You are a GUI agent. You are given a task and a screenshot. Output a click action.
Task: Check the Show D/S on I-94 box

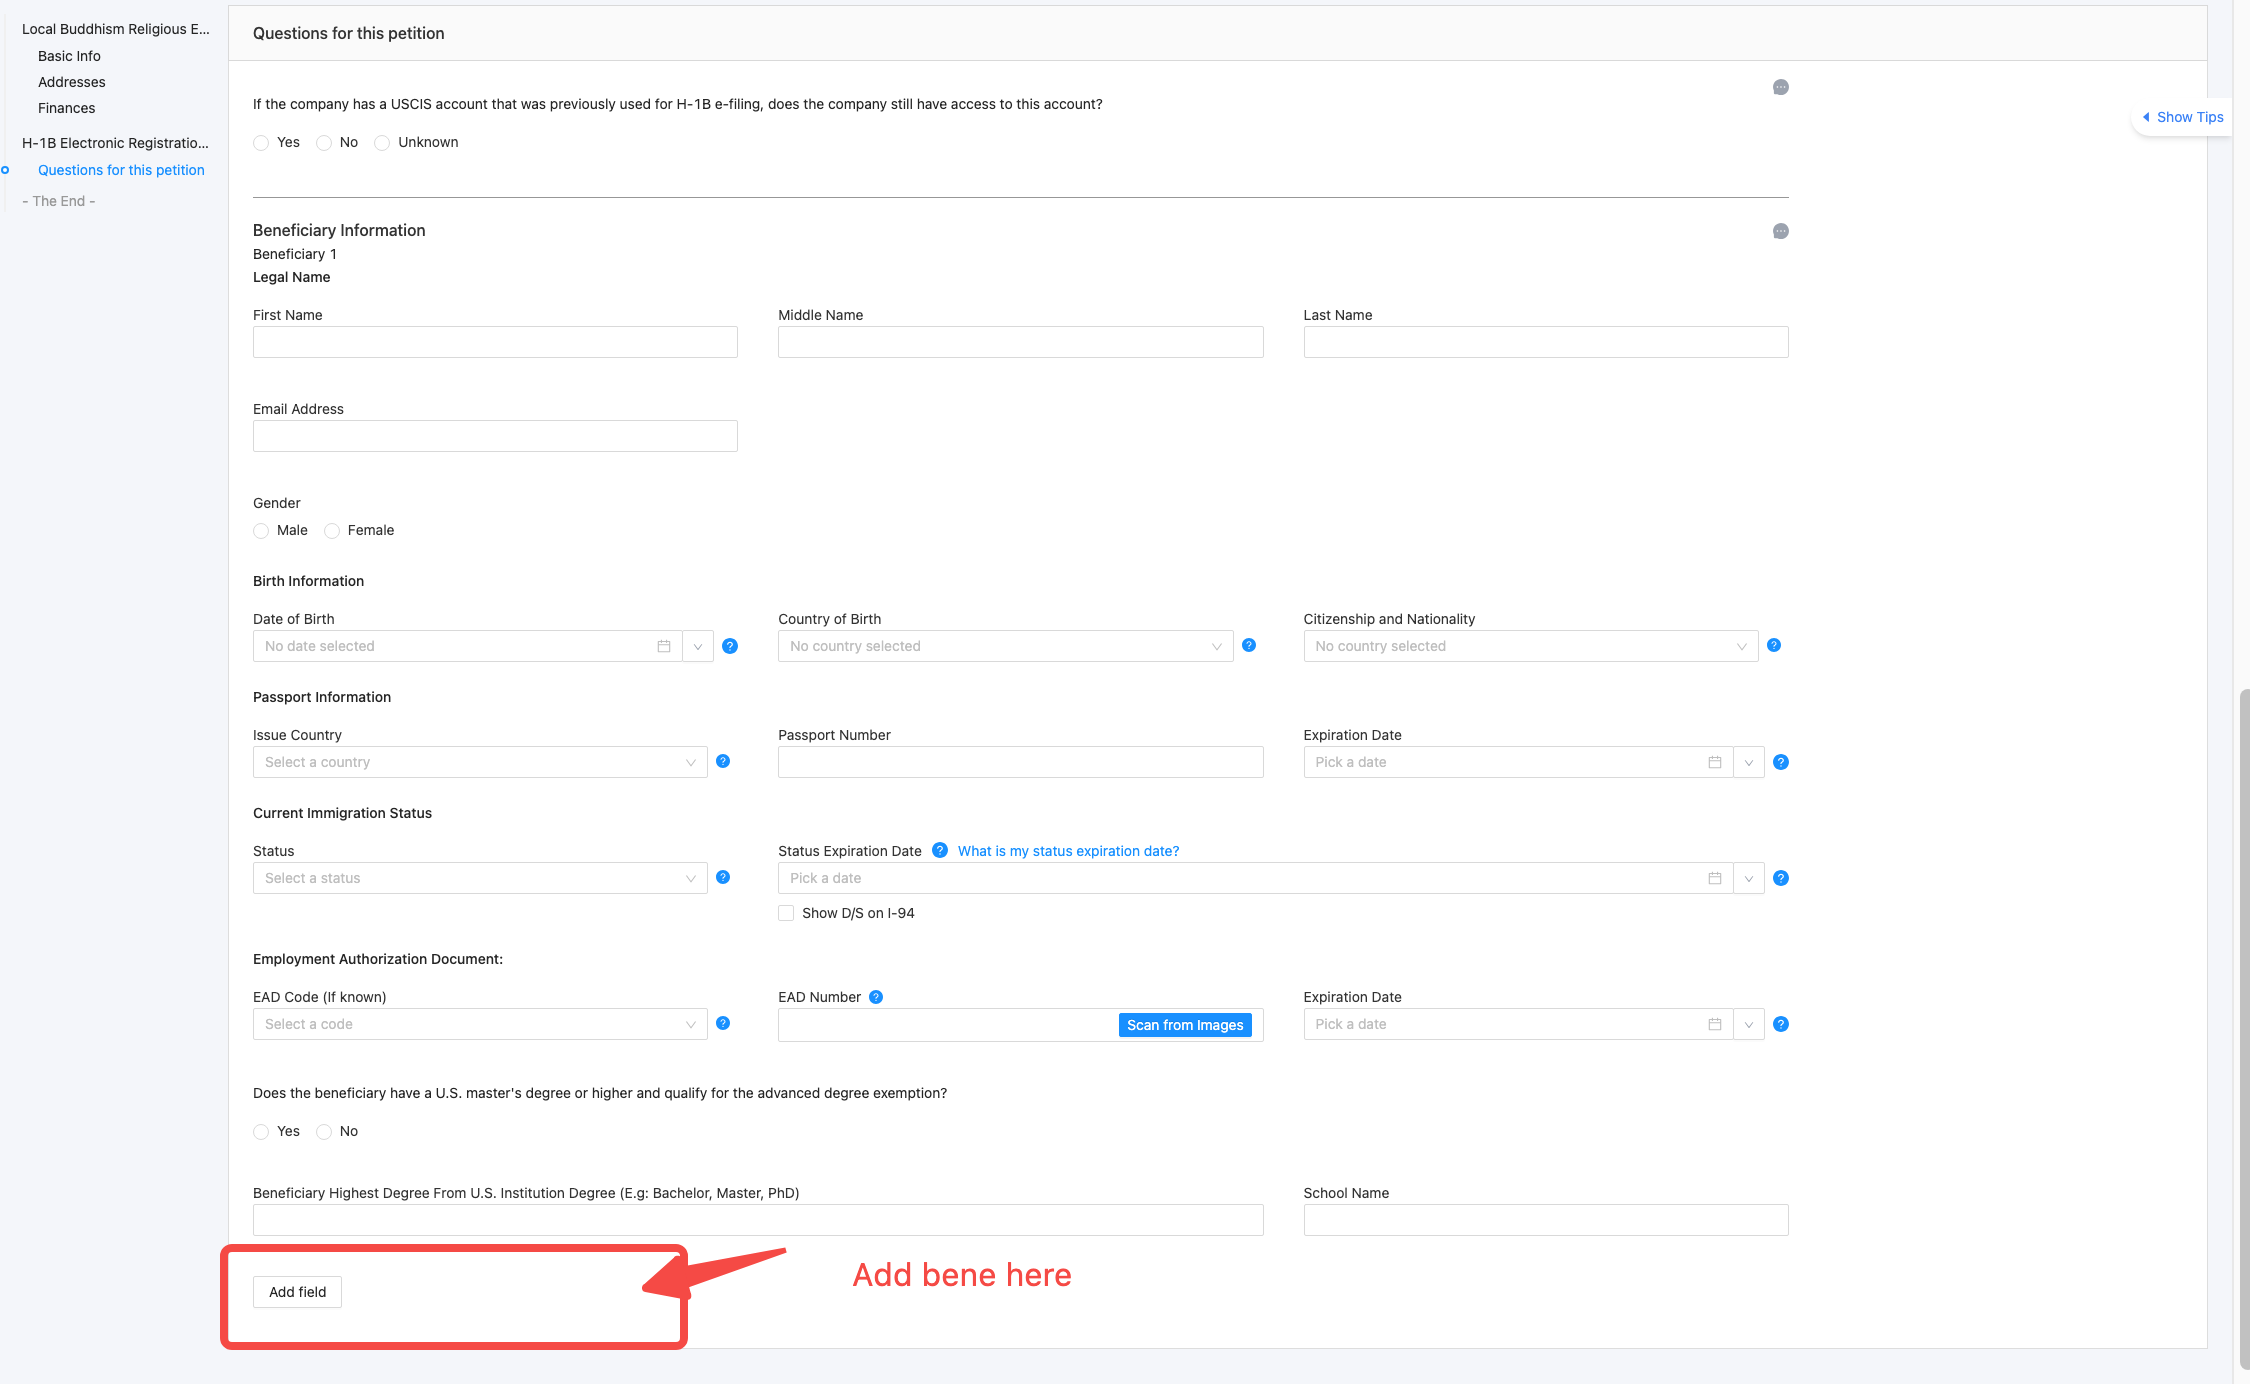point(786,913)
